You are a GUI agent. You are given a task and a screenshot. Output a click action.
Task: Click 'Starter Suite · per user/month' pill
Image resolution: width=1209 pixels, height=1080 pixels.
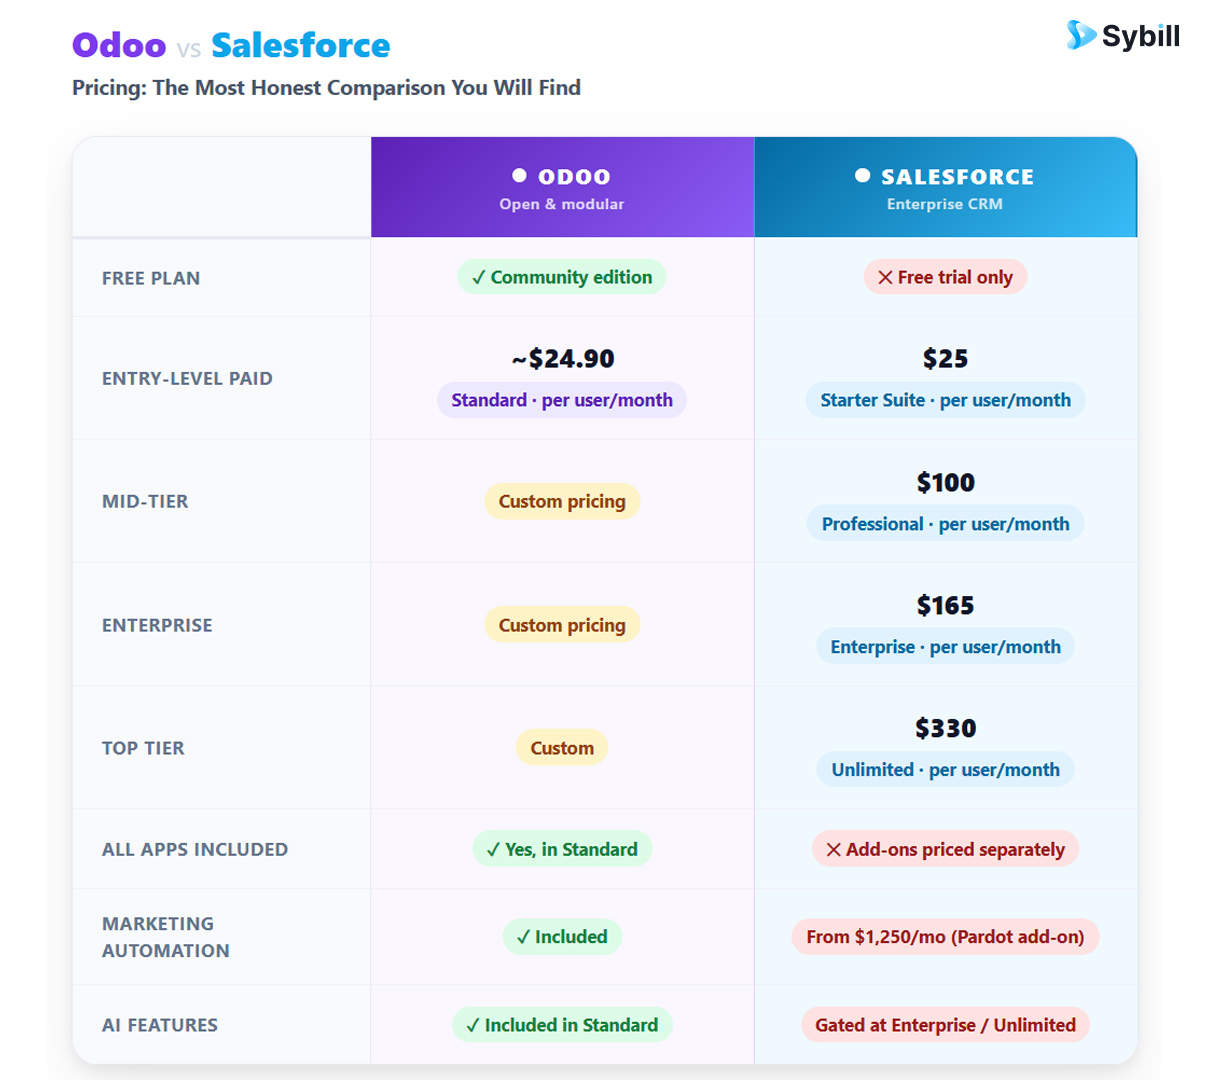[x=945, y=400]
